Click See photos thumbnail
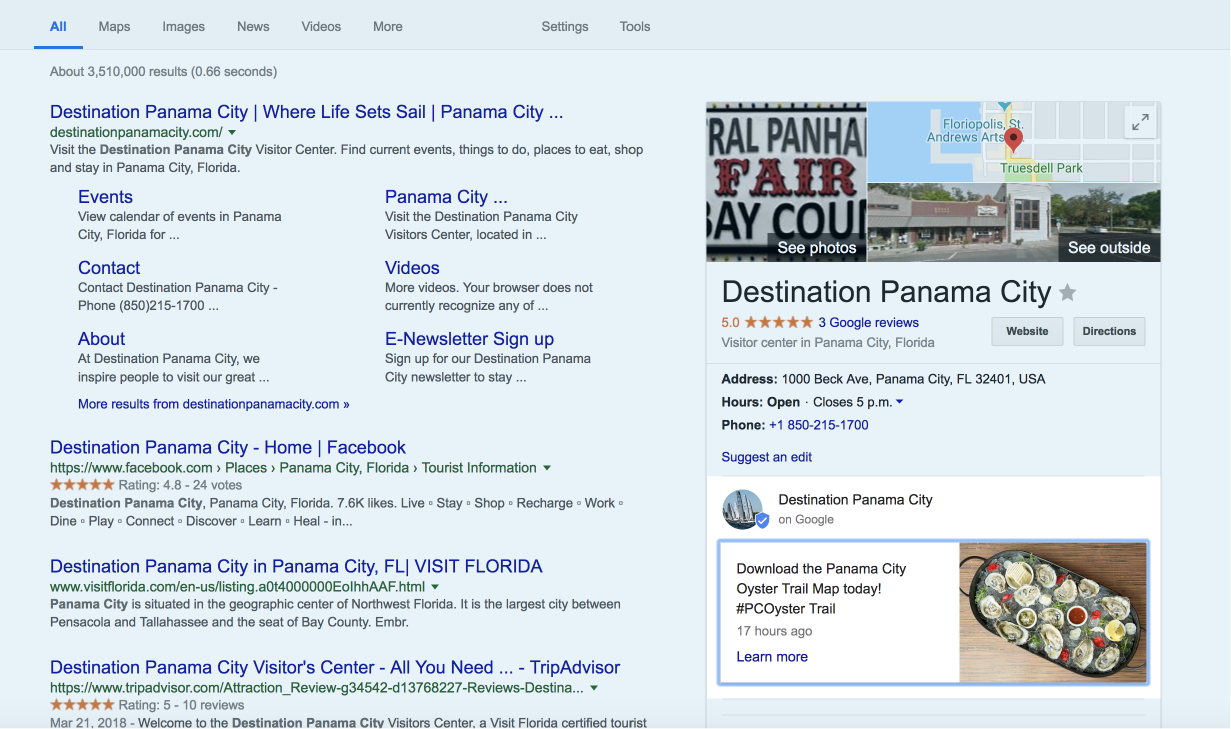 pyautogui.click(x=786, y=181)
